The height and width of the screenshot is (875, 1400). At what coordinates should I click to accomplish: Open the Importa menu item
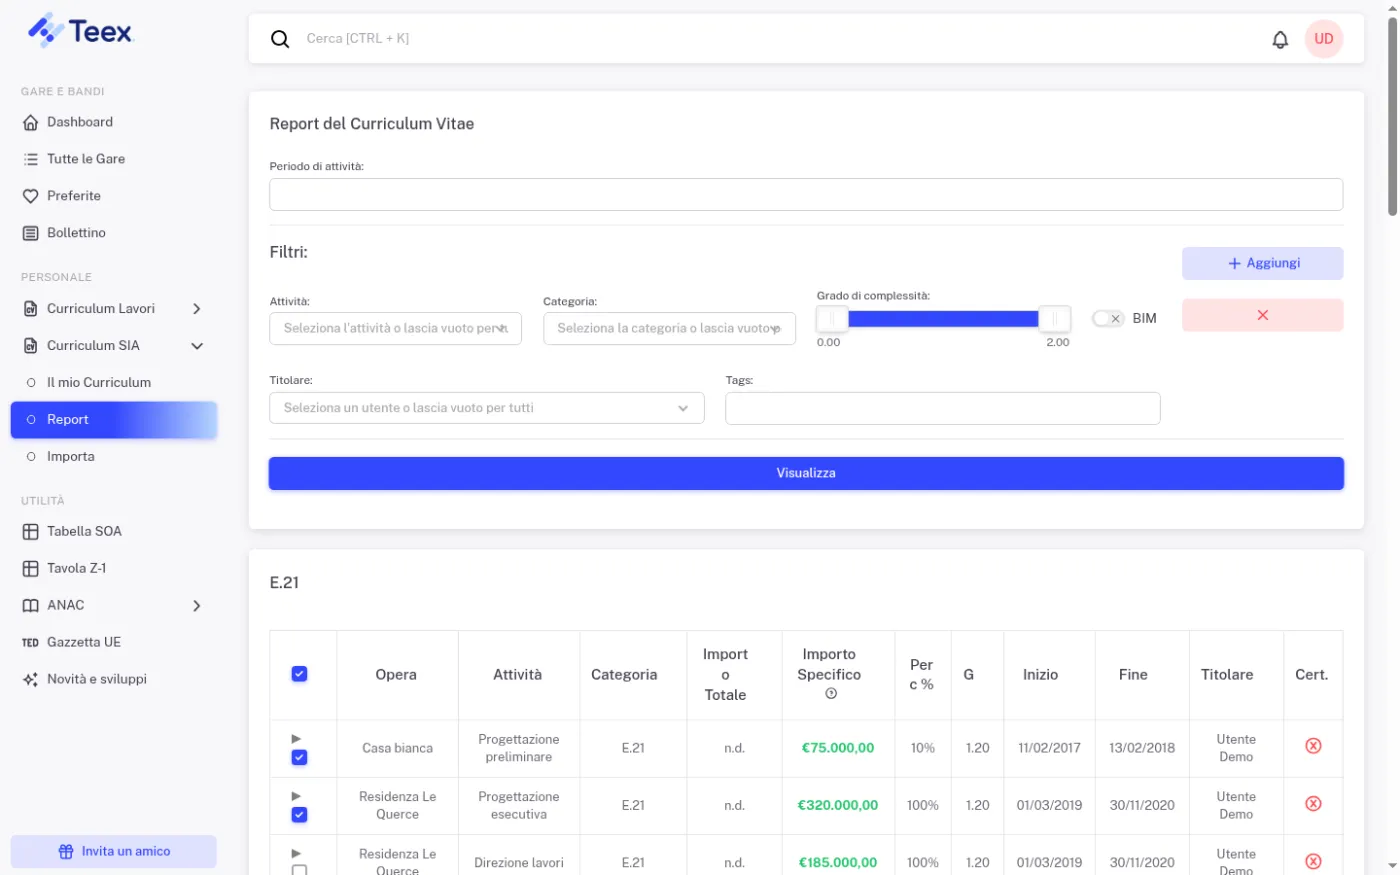click(114, 457)
